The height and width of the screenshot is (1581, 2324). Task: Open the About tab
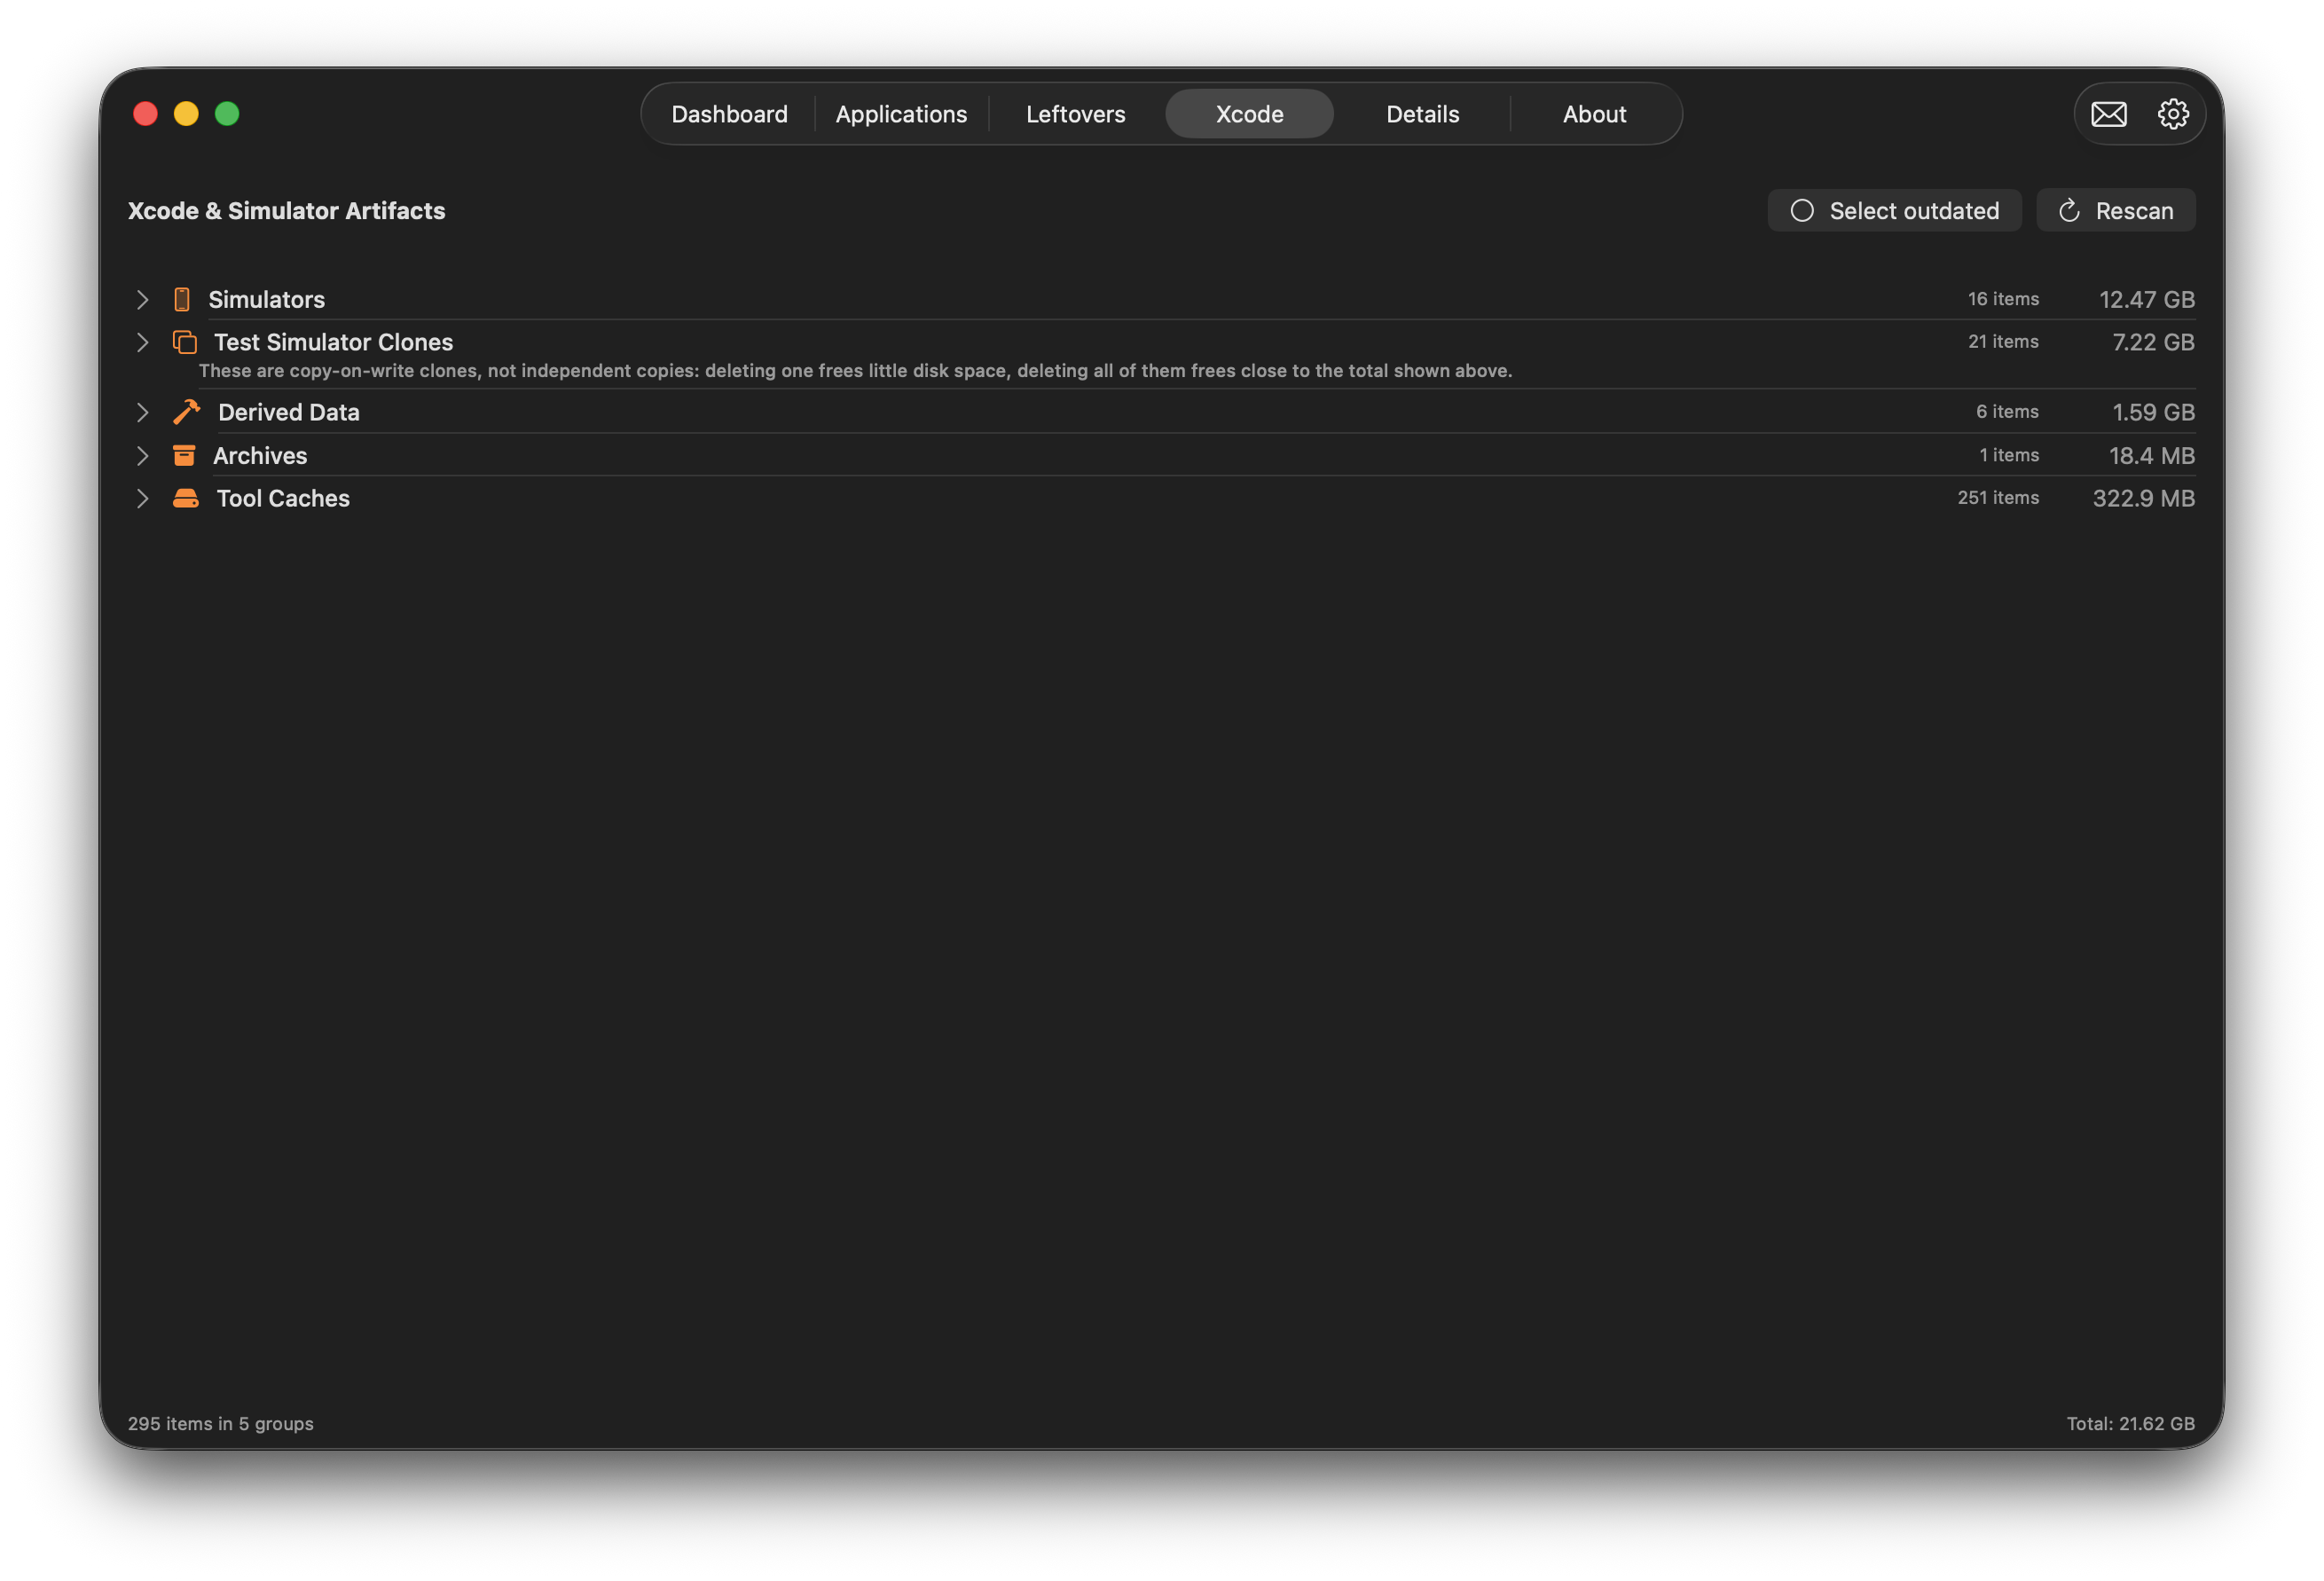point(1594,114)
